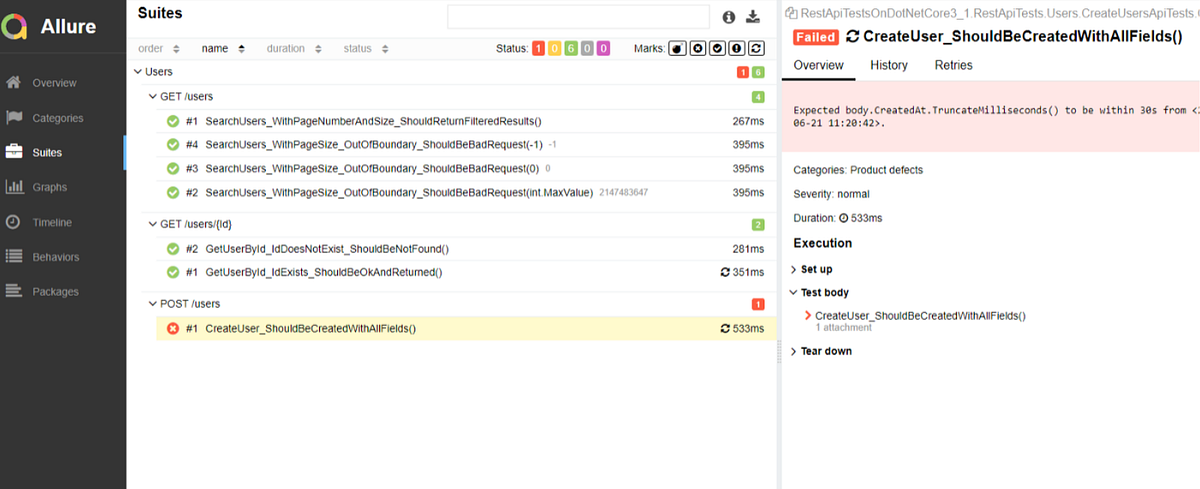Viewport: 1200px width, 489px height.
Task: Click the red error message box
Action: (991, 116)
